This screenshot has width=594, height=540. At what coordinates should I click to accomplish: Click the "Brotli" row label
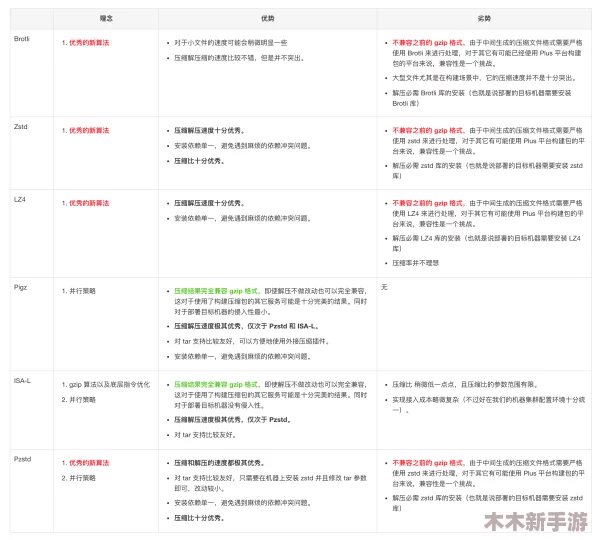[x=22, y=39]
